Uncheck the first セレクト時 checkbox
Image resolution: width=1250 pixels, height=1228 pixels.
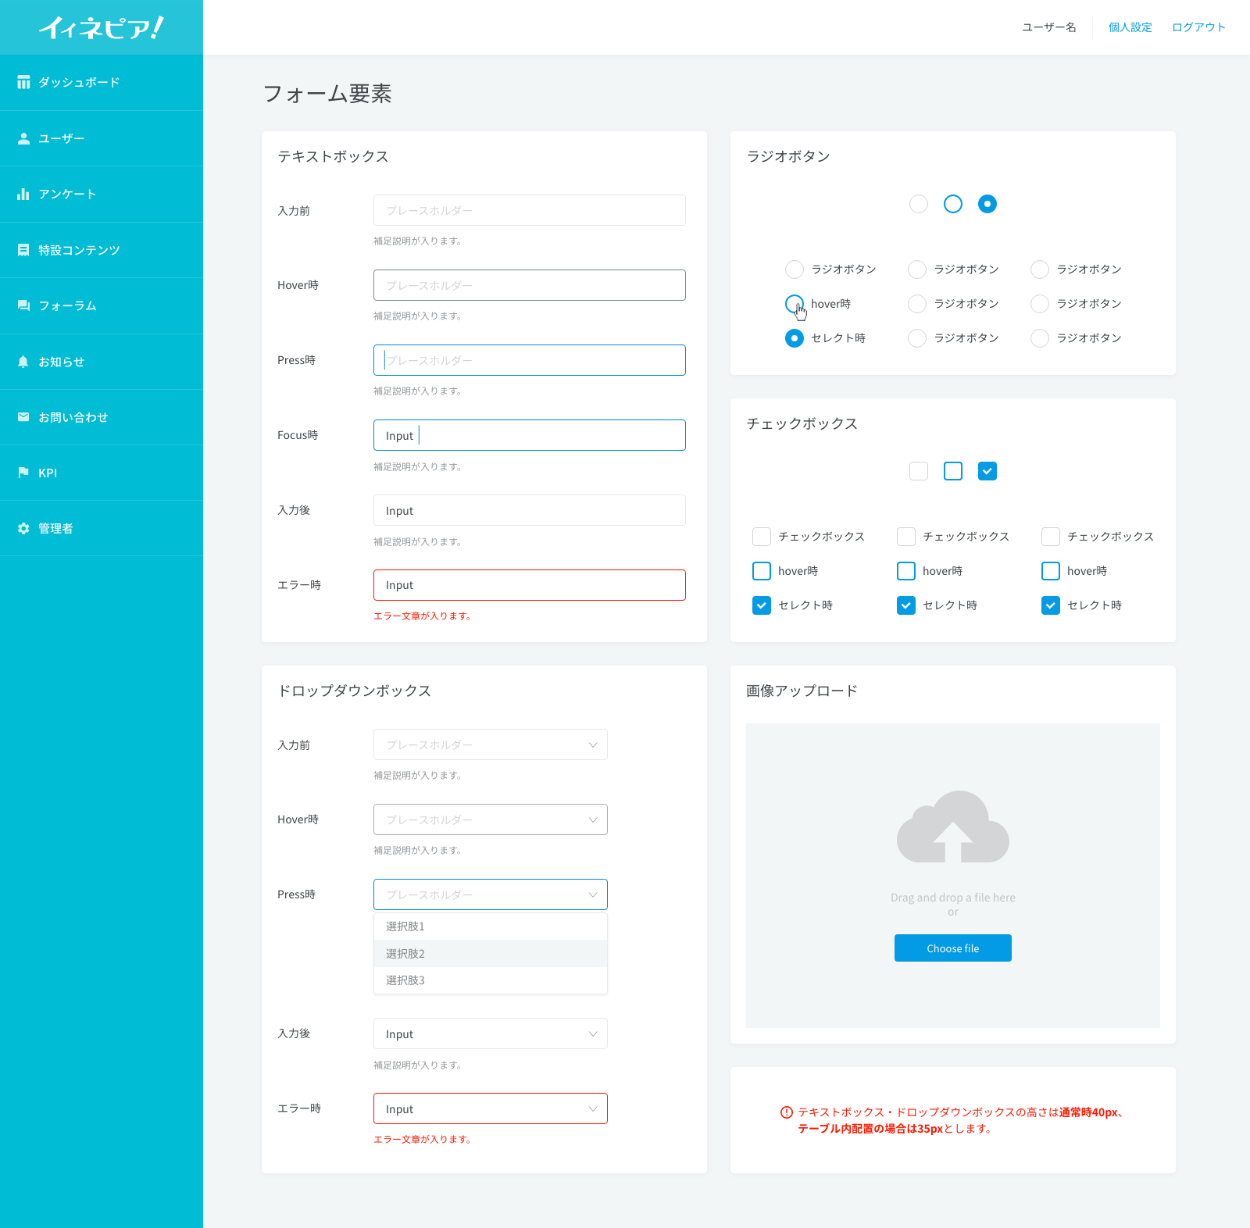[762, 605]
